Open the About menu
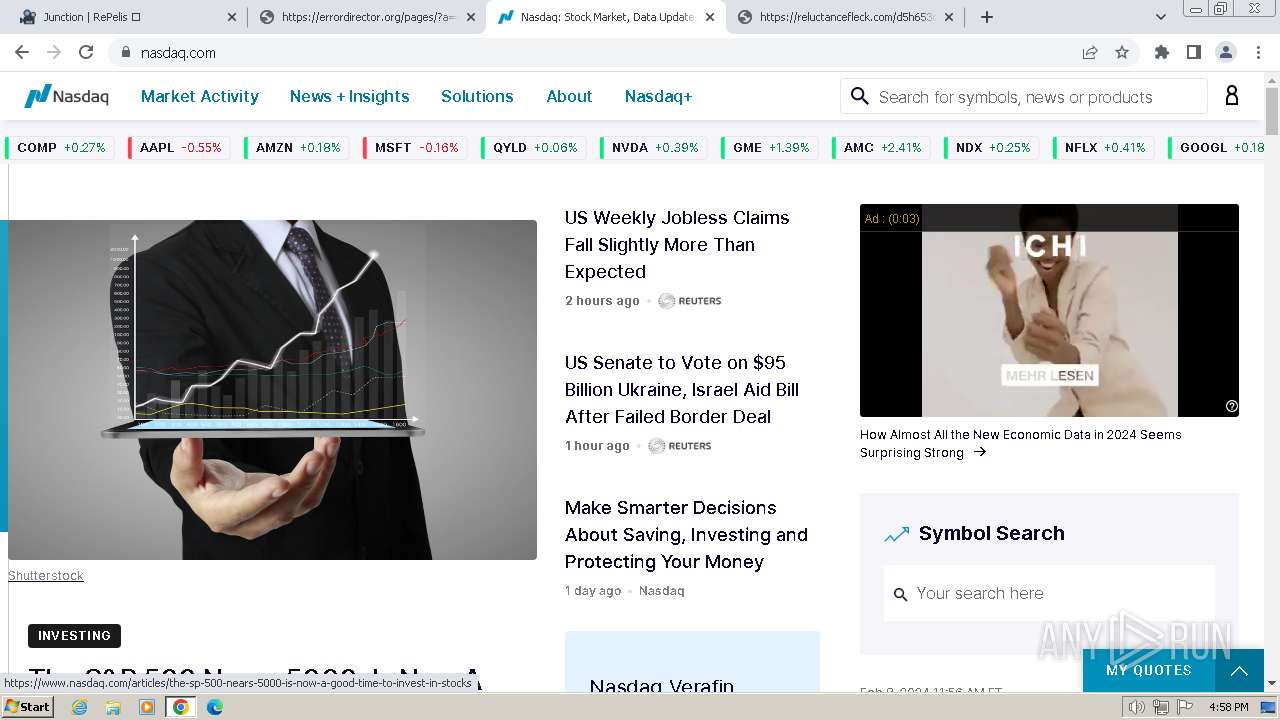This screenshot has width=1280, height=720. coord(569,96)
